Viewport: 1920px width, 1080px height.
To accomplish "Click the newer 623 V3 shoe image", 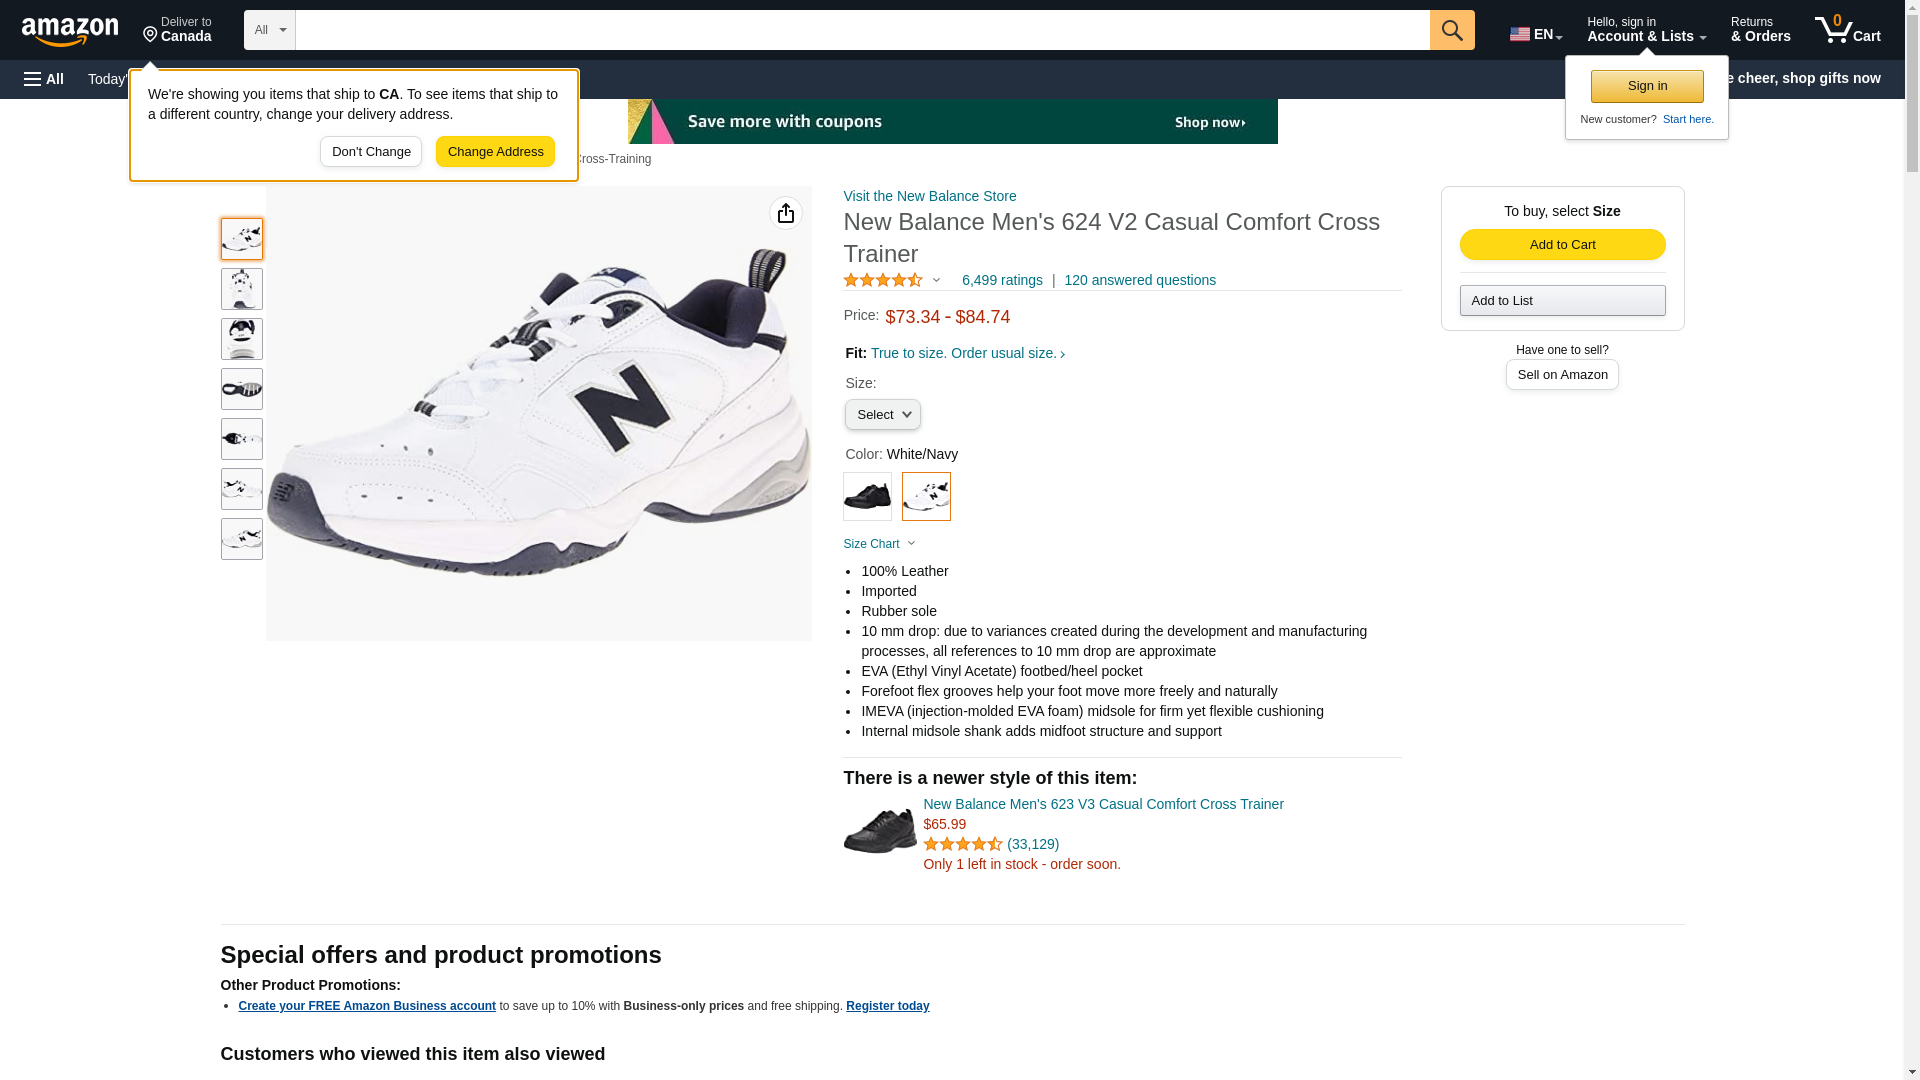I will click(x=879, y=831).
